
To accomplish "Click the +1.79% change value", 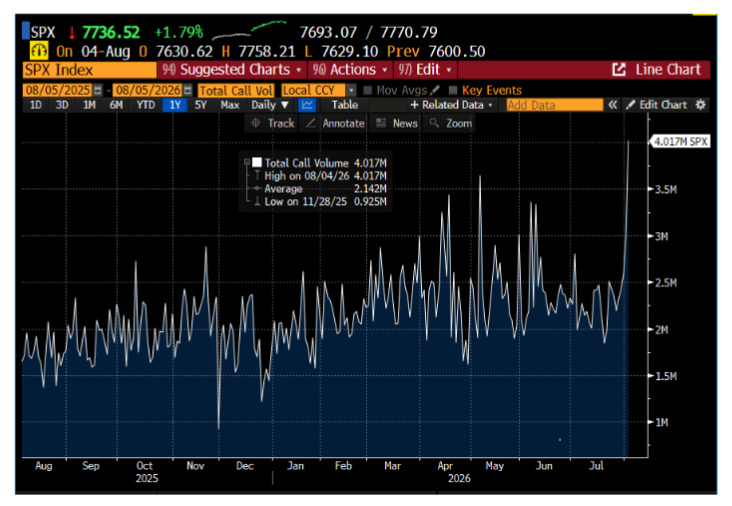I will pyautogui.click(x=179, y=32).
